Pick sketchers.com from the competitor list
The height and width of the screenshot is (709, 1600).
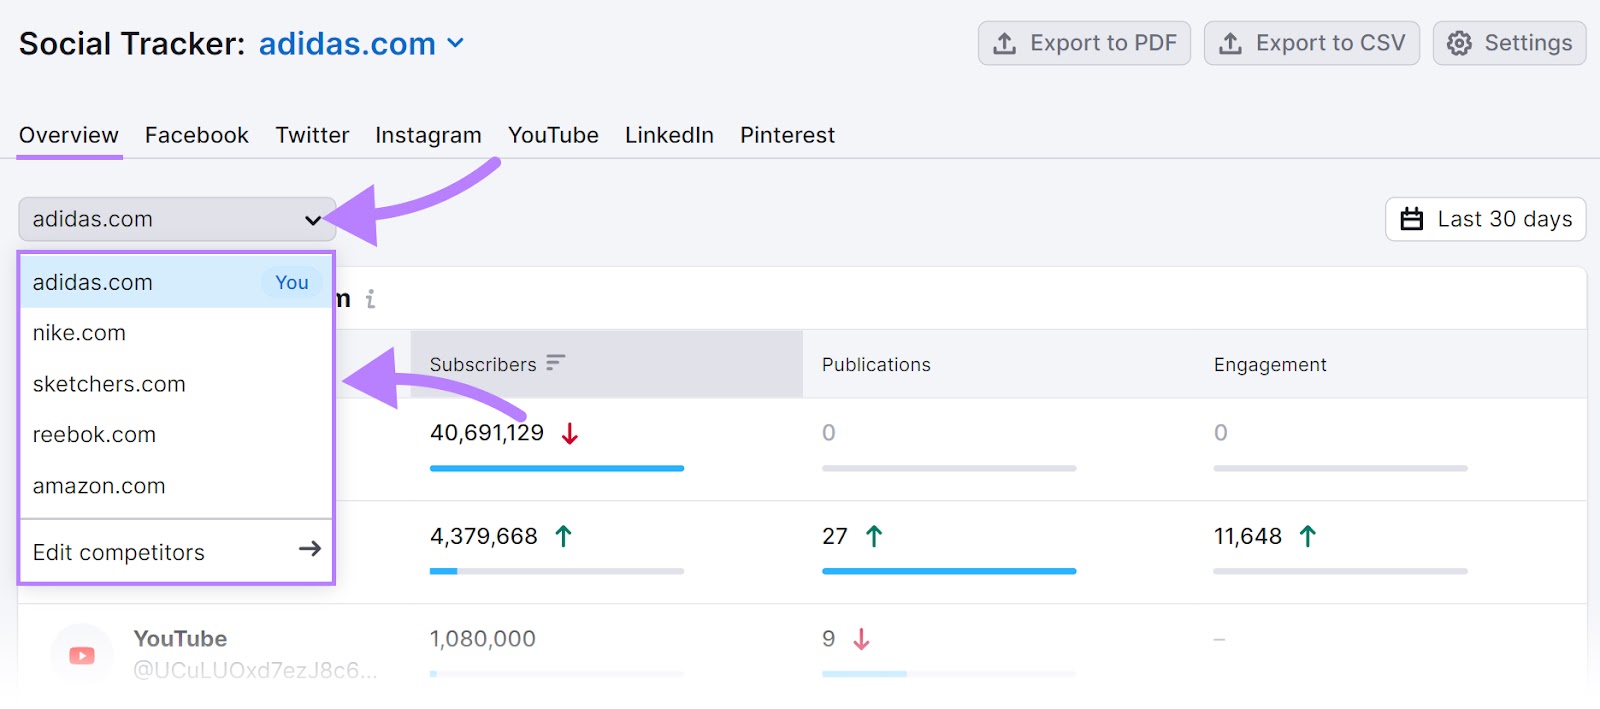point(109,384)
